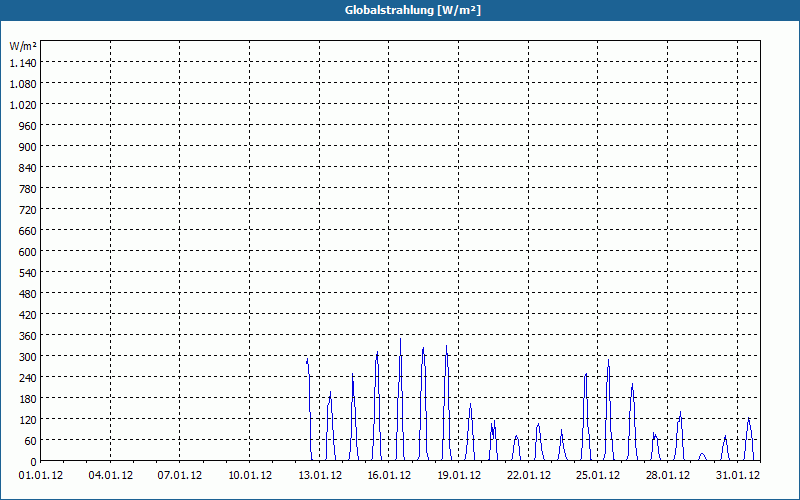Click the 840 y-axis value
This screenshot has height=500, width=800.
click(28, 168)
